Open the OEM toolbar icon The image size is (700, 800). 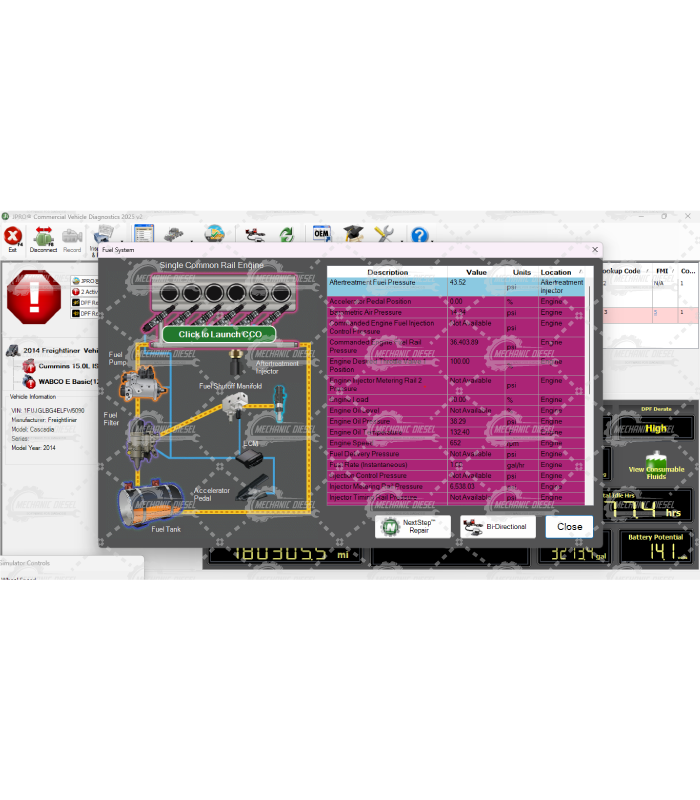point(321,233)
